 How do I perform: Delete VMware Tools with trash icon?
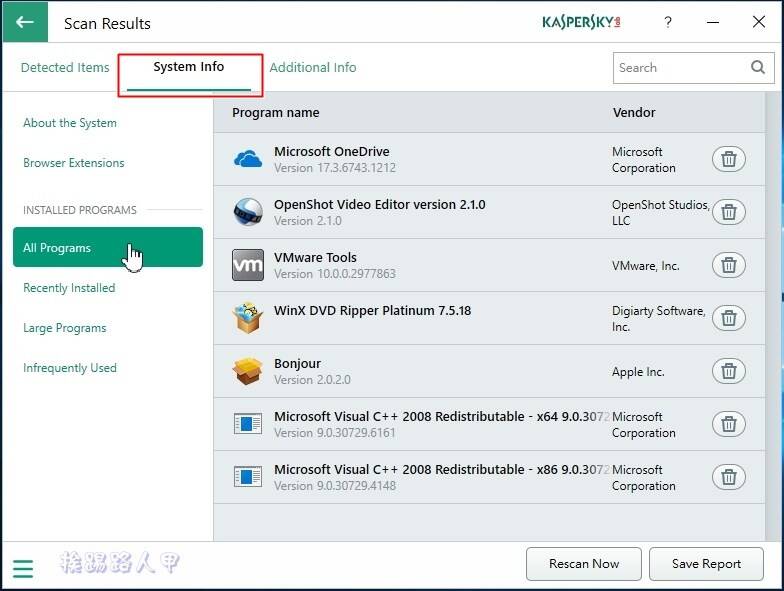tap(728, 265)
